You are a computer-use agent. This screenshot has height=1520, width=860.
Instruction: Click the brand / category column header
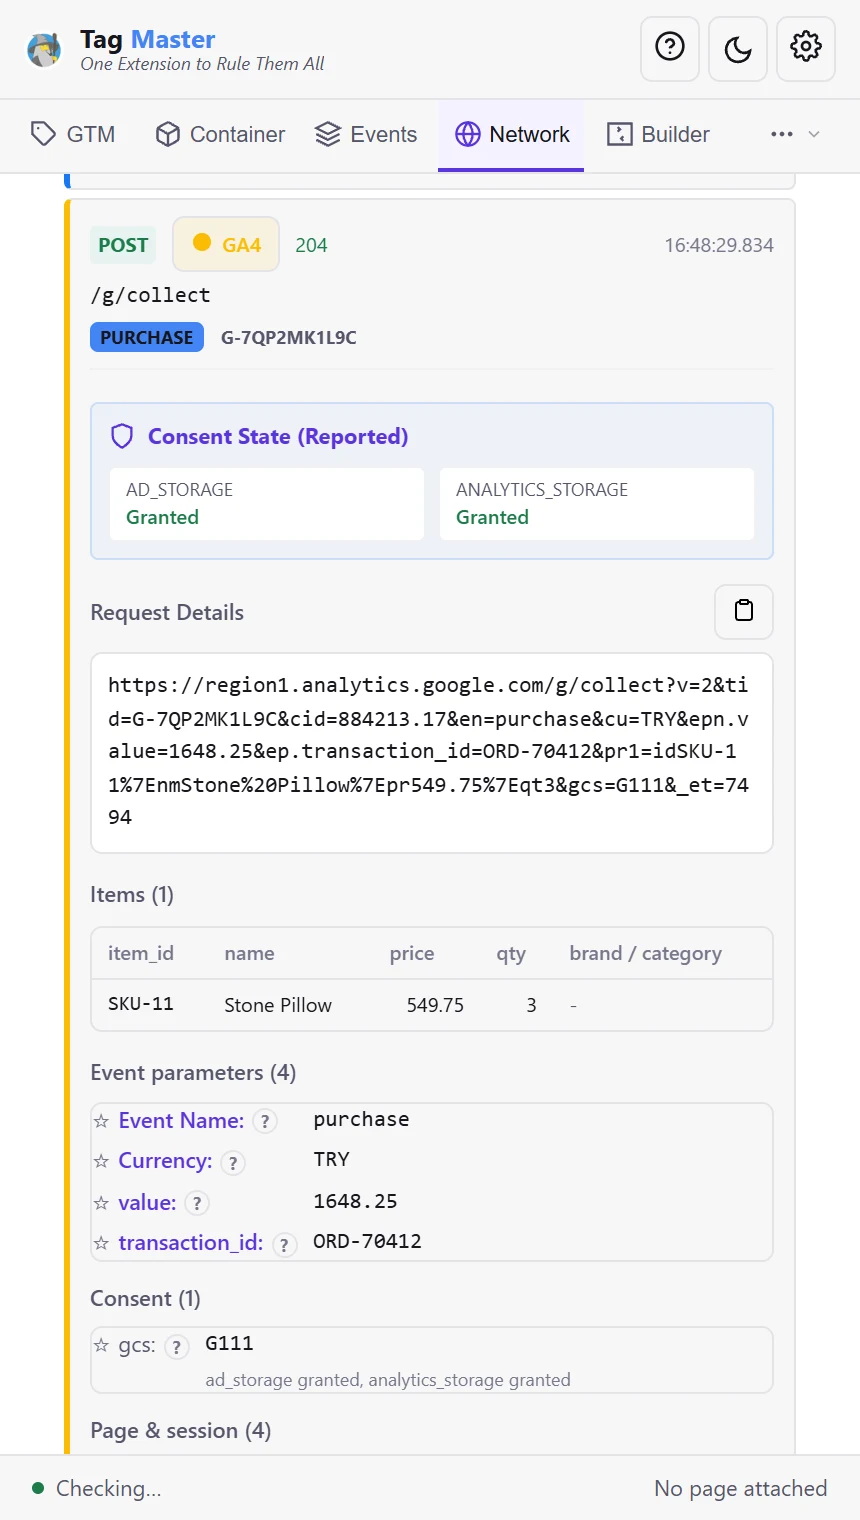(x=645, y=953)
